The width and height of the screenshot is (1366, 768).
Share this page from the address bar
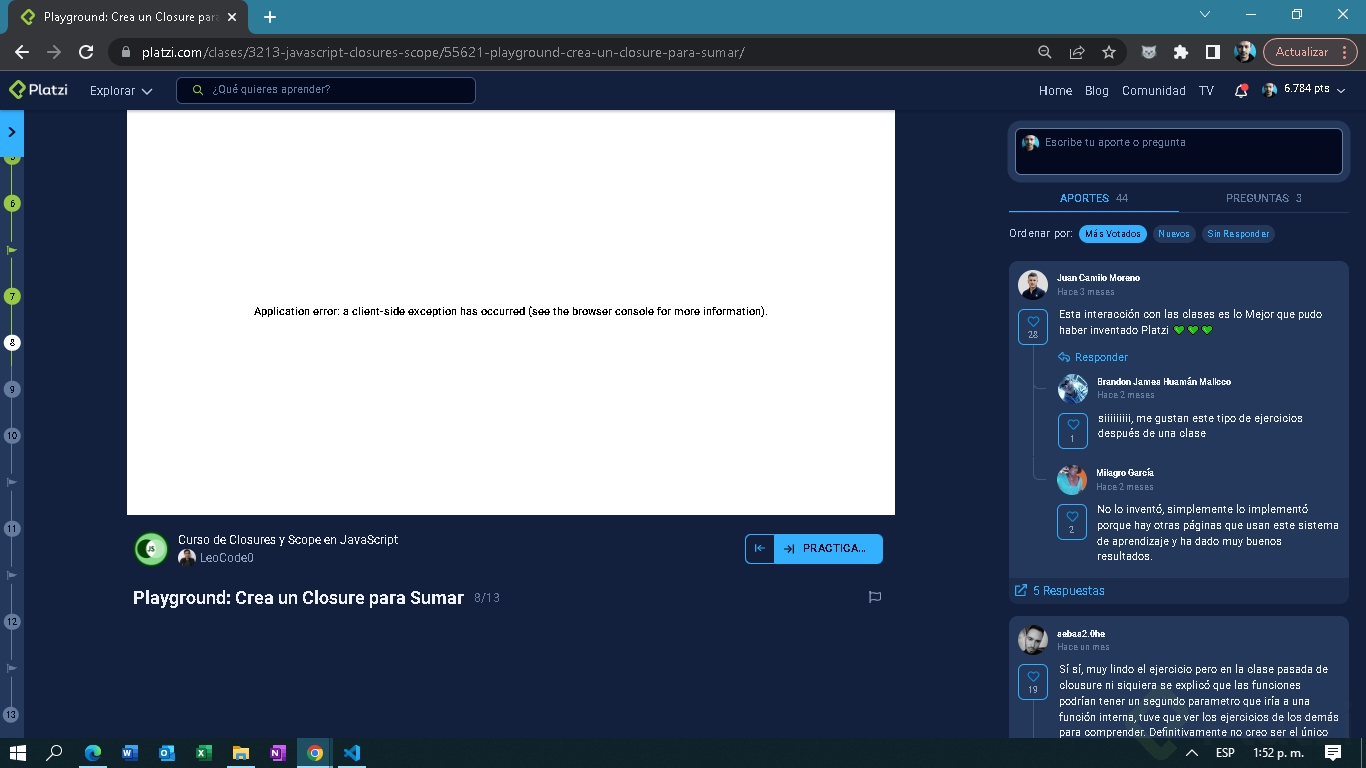click(1077, 52)
